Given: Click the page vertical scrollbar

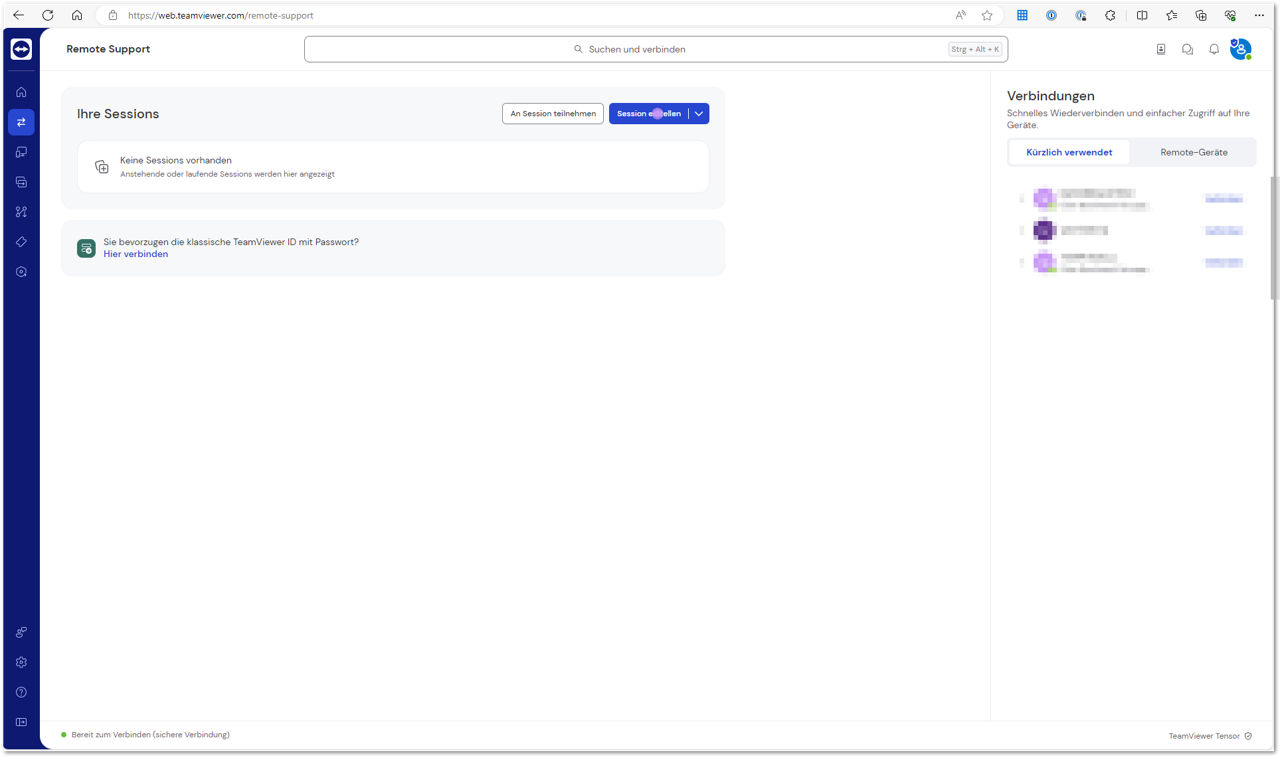Looking at the screenshot, I should (1274, 238).
